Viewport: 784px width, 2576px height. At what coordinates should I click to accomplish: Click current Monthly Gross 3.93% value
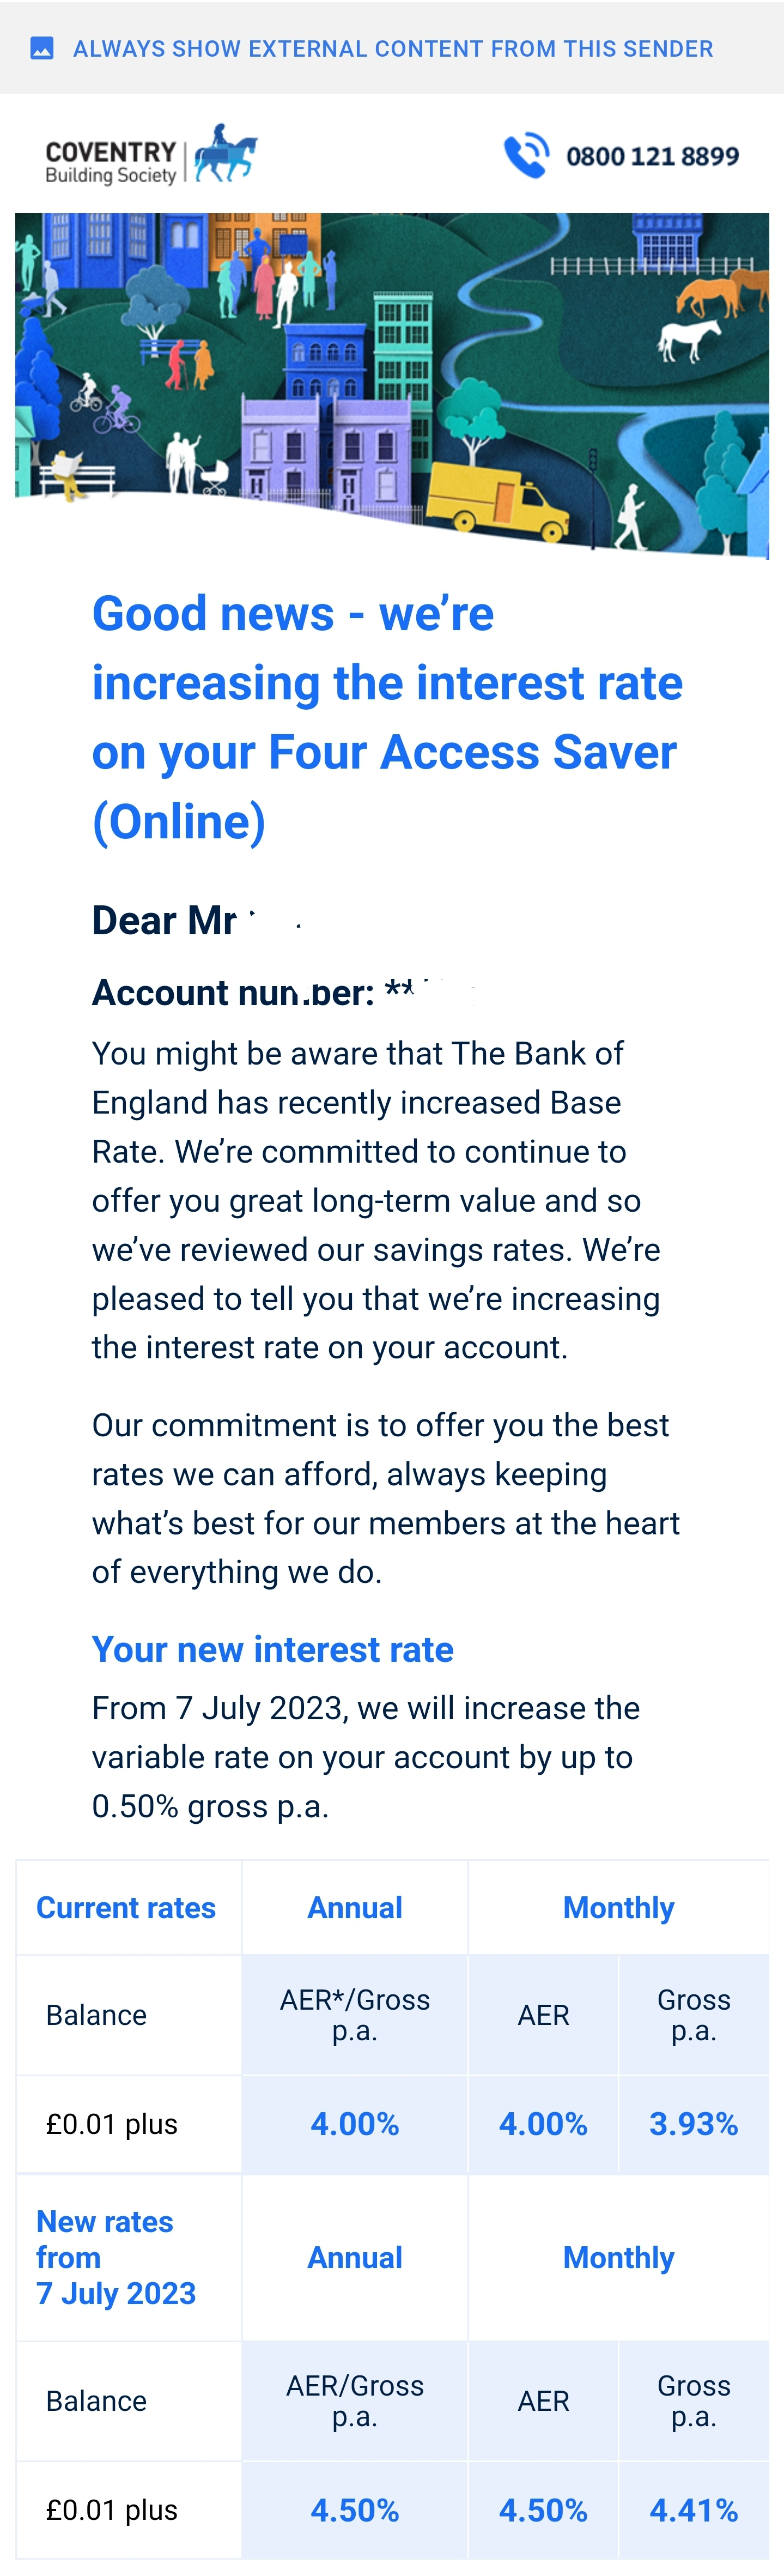[694, 2124]
